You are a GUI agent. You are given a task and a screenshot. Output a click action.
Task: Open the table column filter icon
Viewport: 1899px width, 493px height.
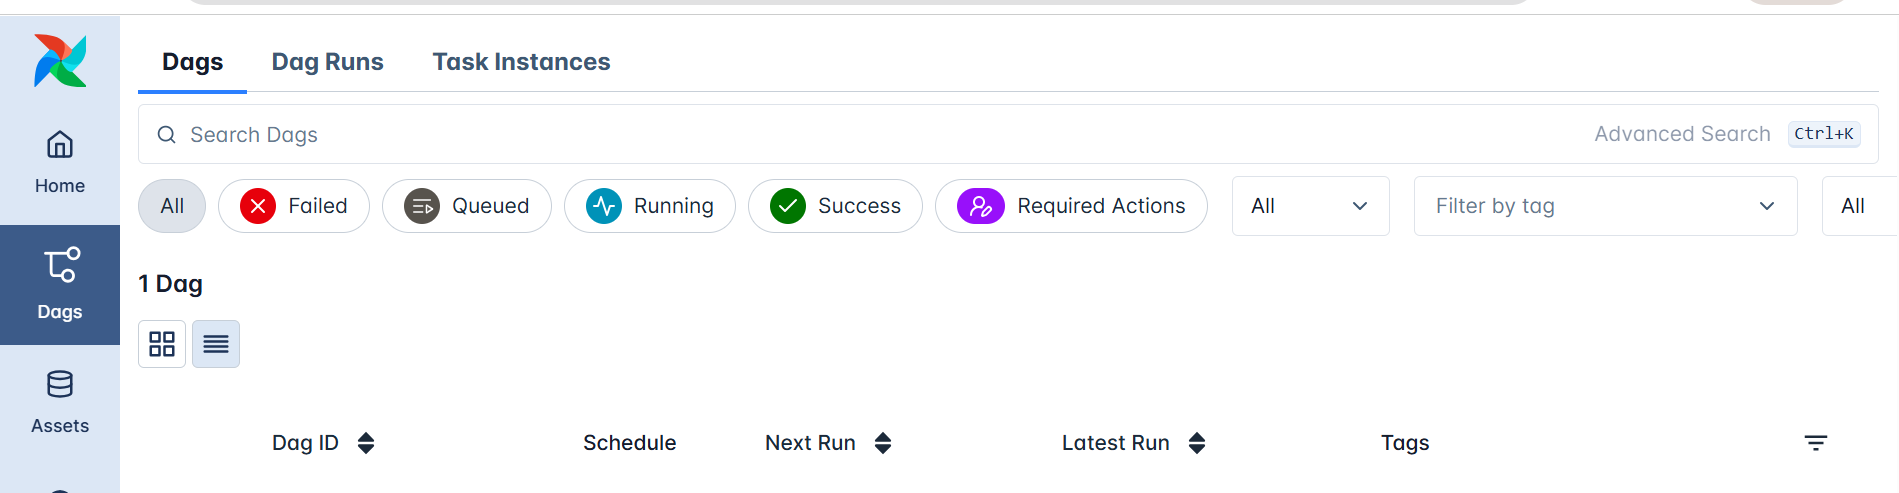point(1815,443)
